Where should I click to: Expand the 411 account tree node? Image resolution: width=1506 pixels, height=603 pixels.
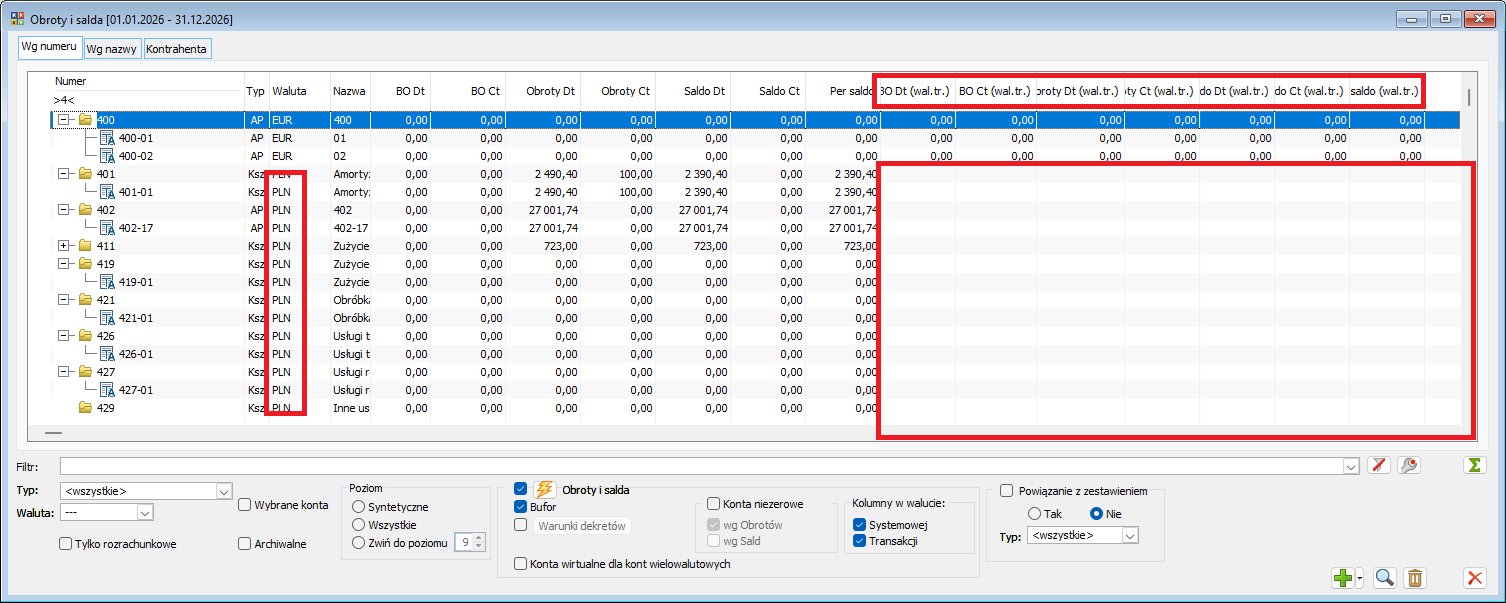tap(65, 246)
